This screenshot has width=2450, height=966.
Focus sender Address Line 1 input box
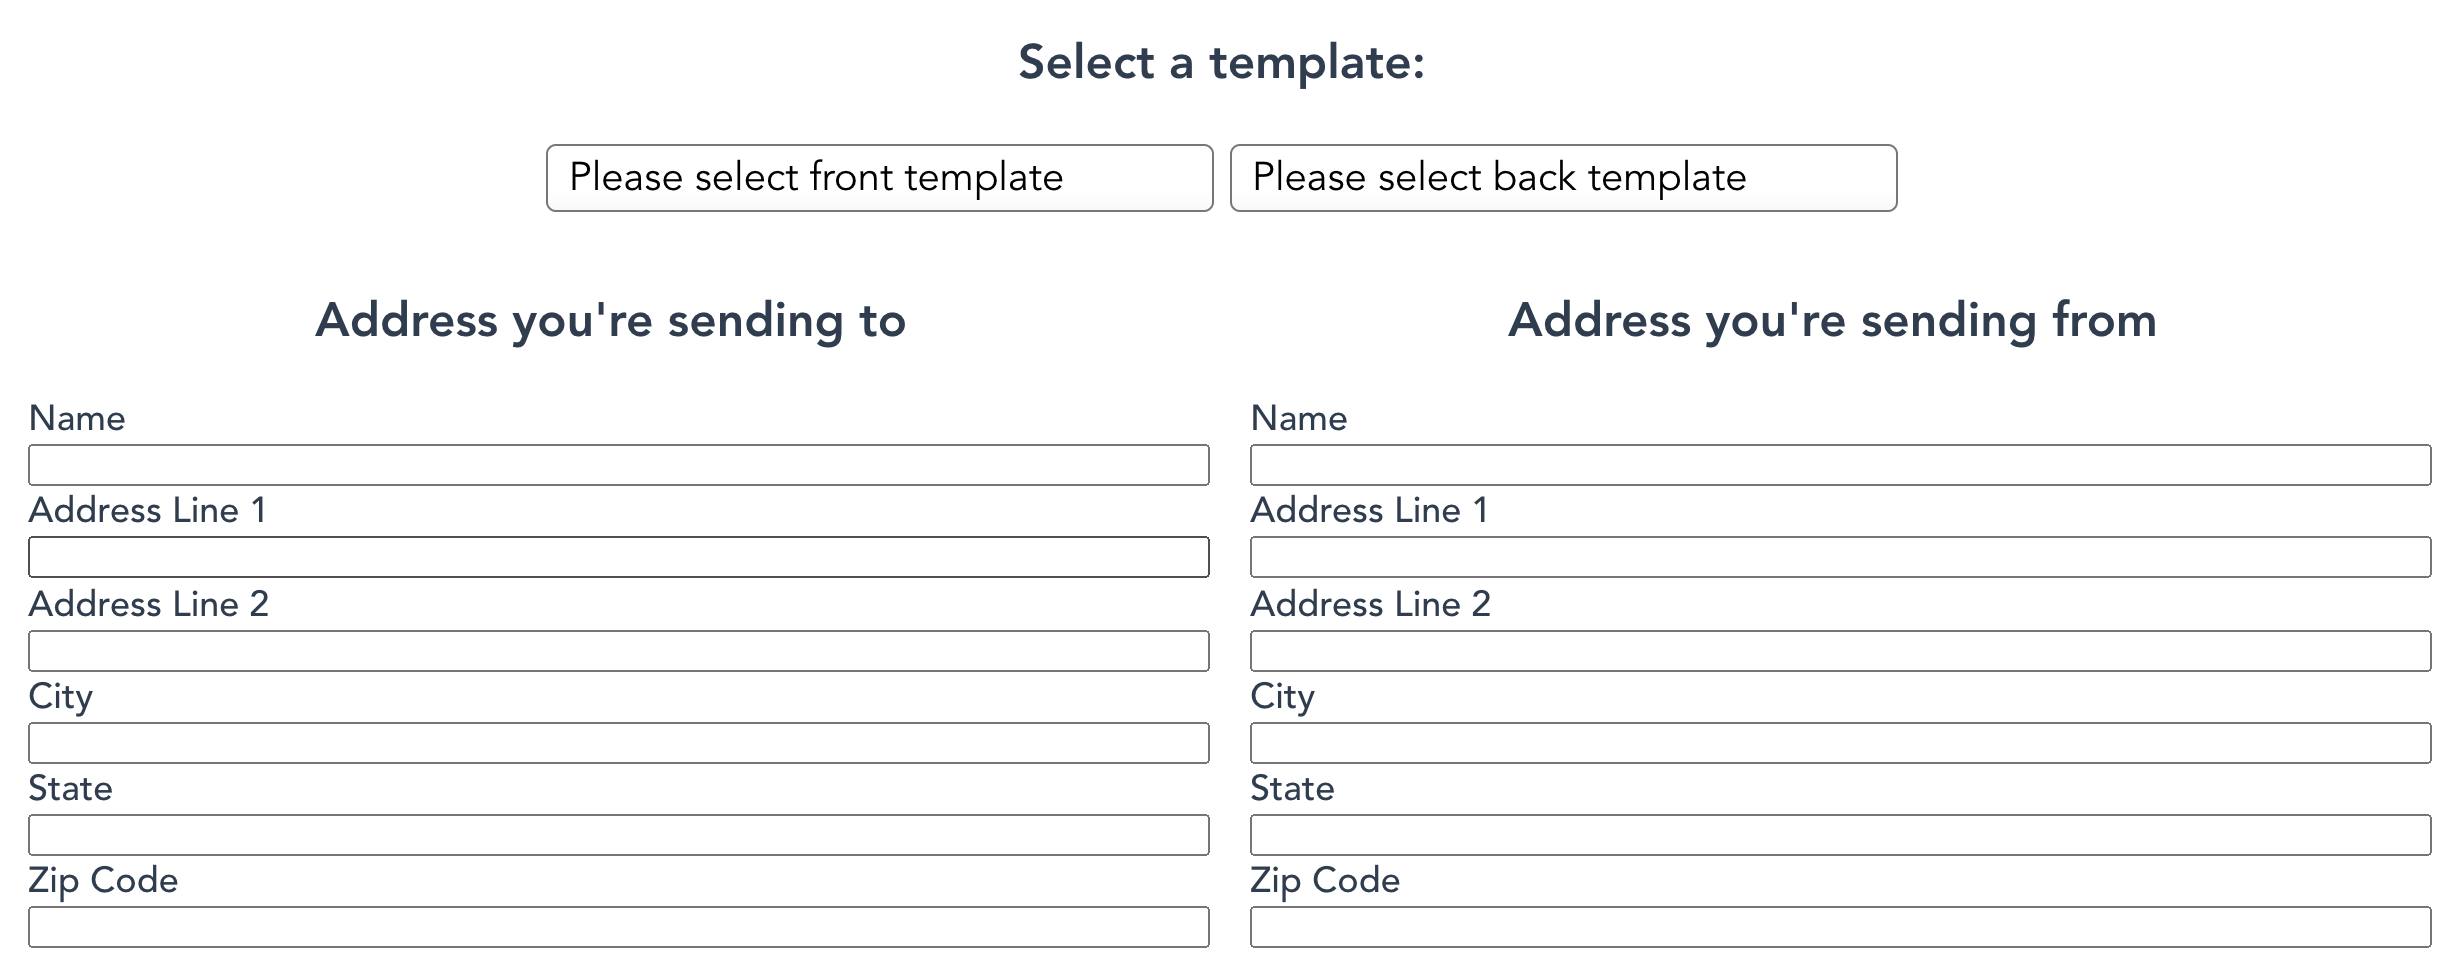tap(1840, 557)
